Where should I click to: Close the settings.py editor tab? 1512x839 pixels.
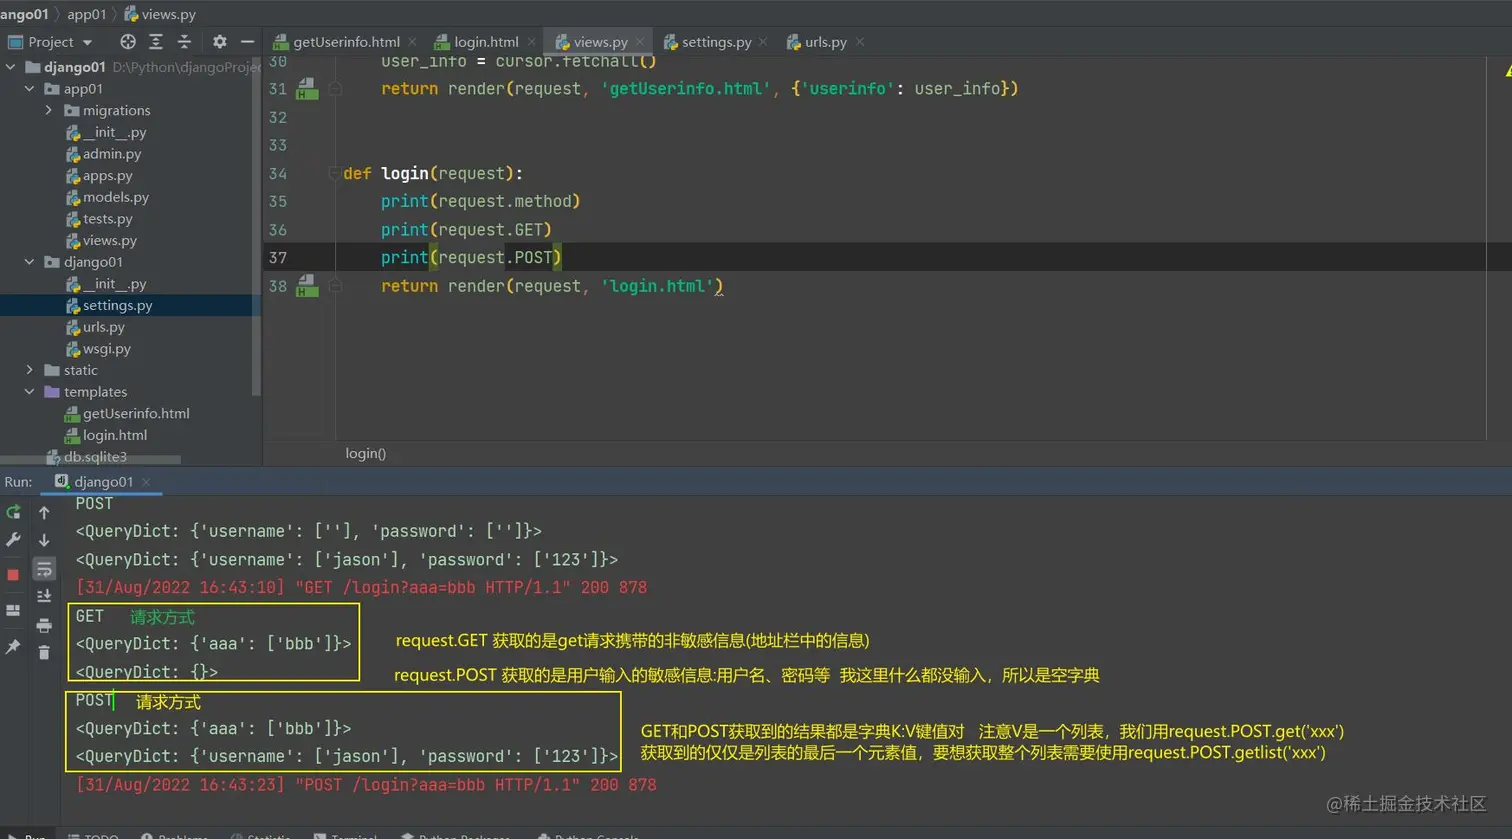click(763, 42)
